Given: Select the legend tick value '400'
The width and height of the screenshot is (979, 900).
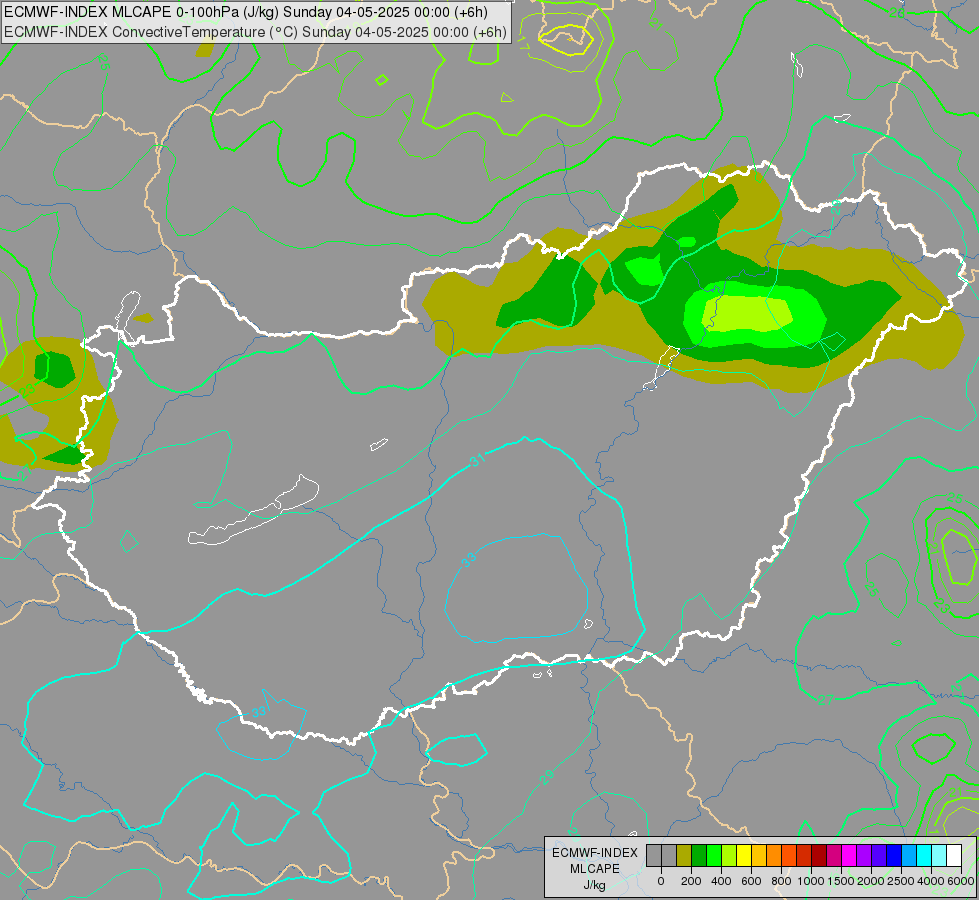Looking at the screenshot, I should [721, 881].
